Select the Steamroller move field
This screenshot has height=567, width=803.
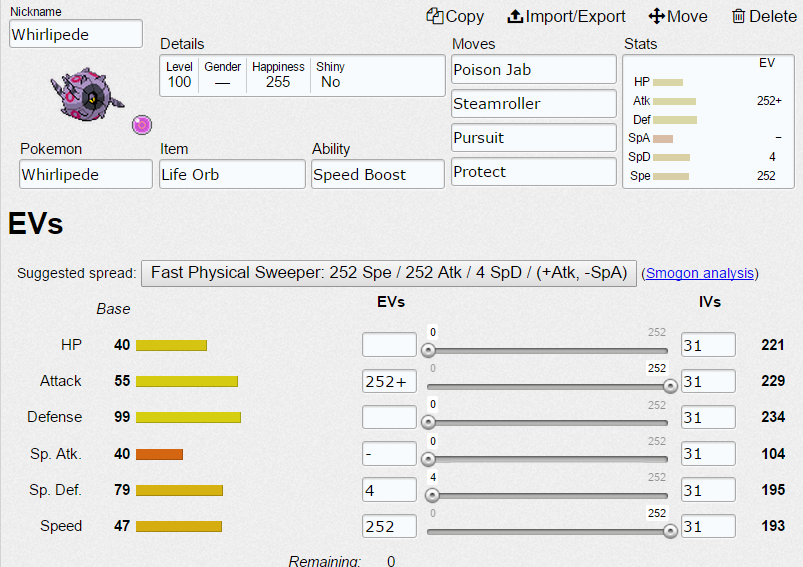tap(534, 103)
